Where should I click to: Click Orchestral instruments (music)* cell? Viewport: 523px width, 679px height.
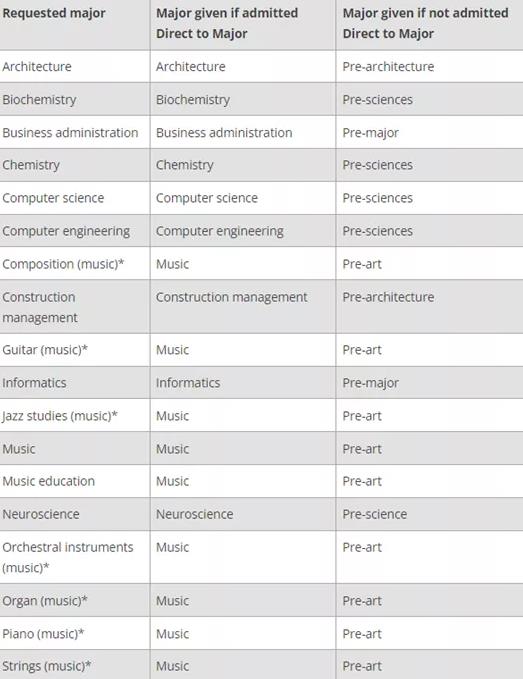pos(68,557)
